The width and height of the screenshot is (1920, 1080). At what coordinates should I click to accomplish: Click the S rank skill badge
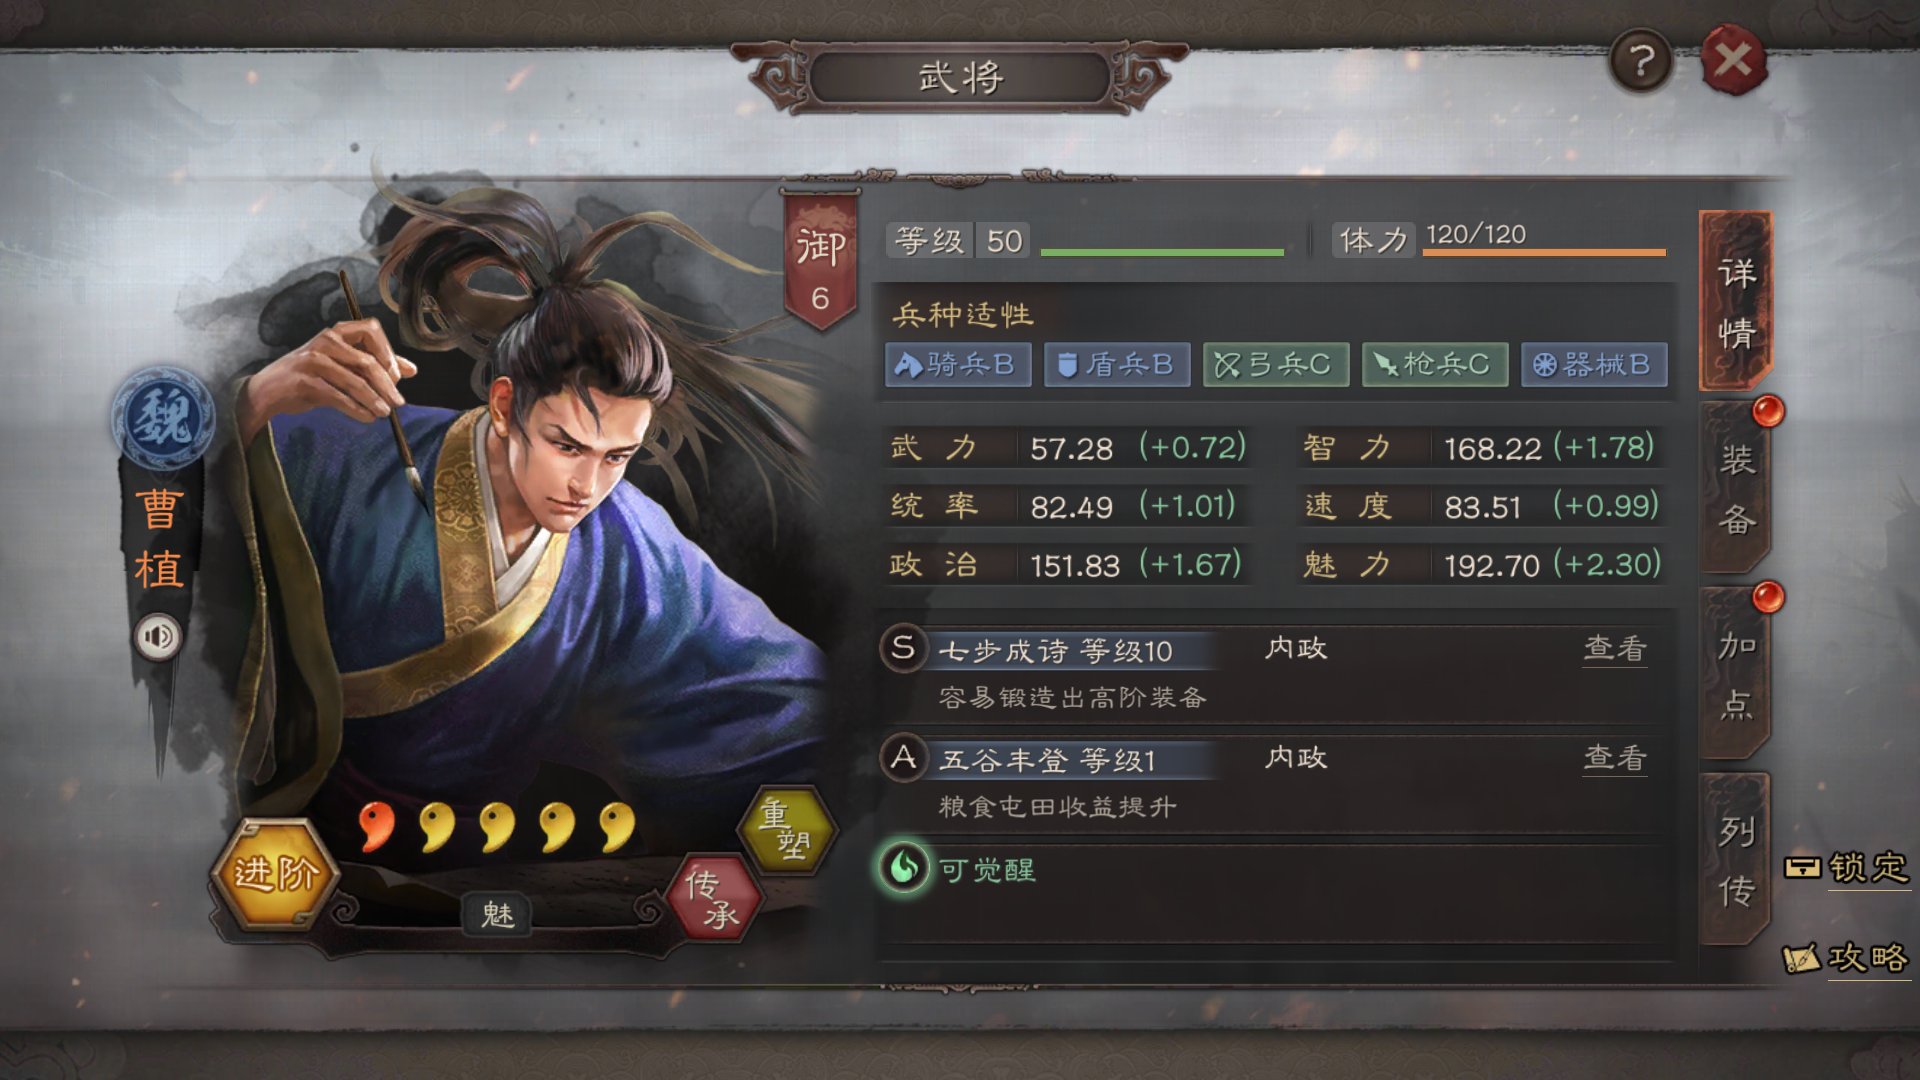click(903, 648)
